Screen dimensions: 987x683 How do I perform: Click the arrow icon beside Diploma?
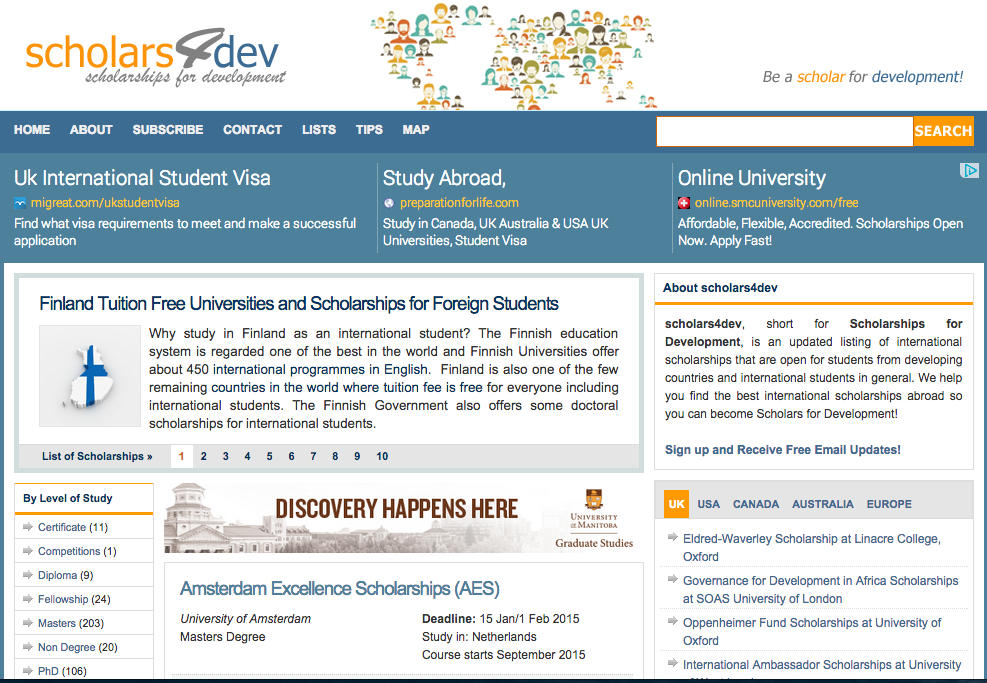point(28,575)
